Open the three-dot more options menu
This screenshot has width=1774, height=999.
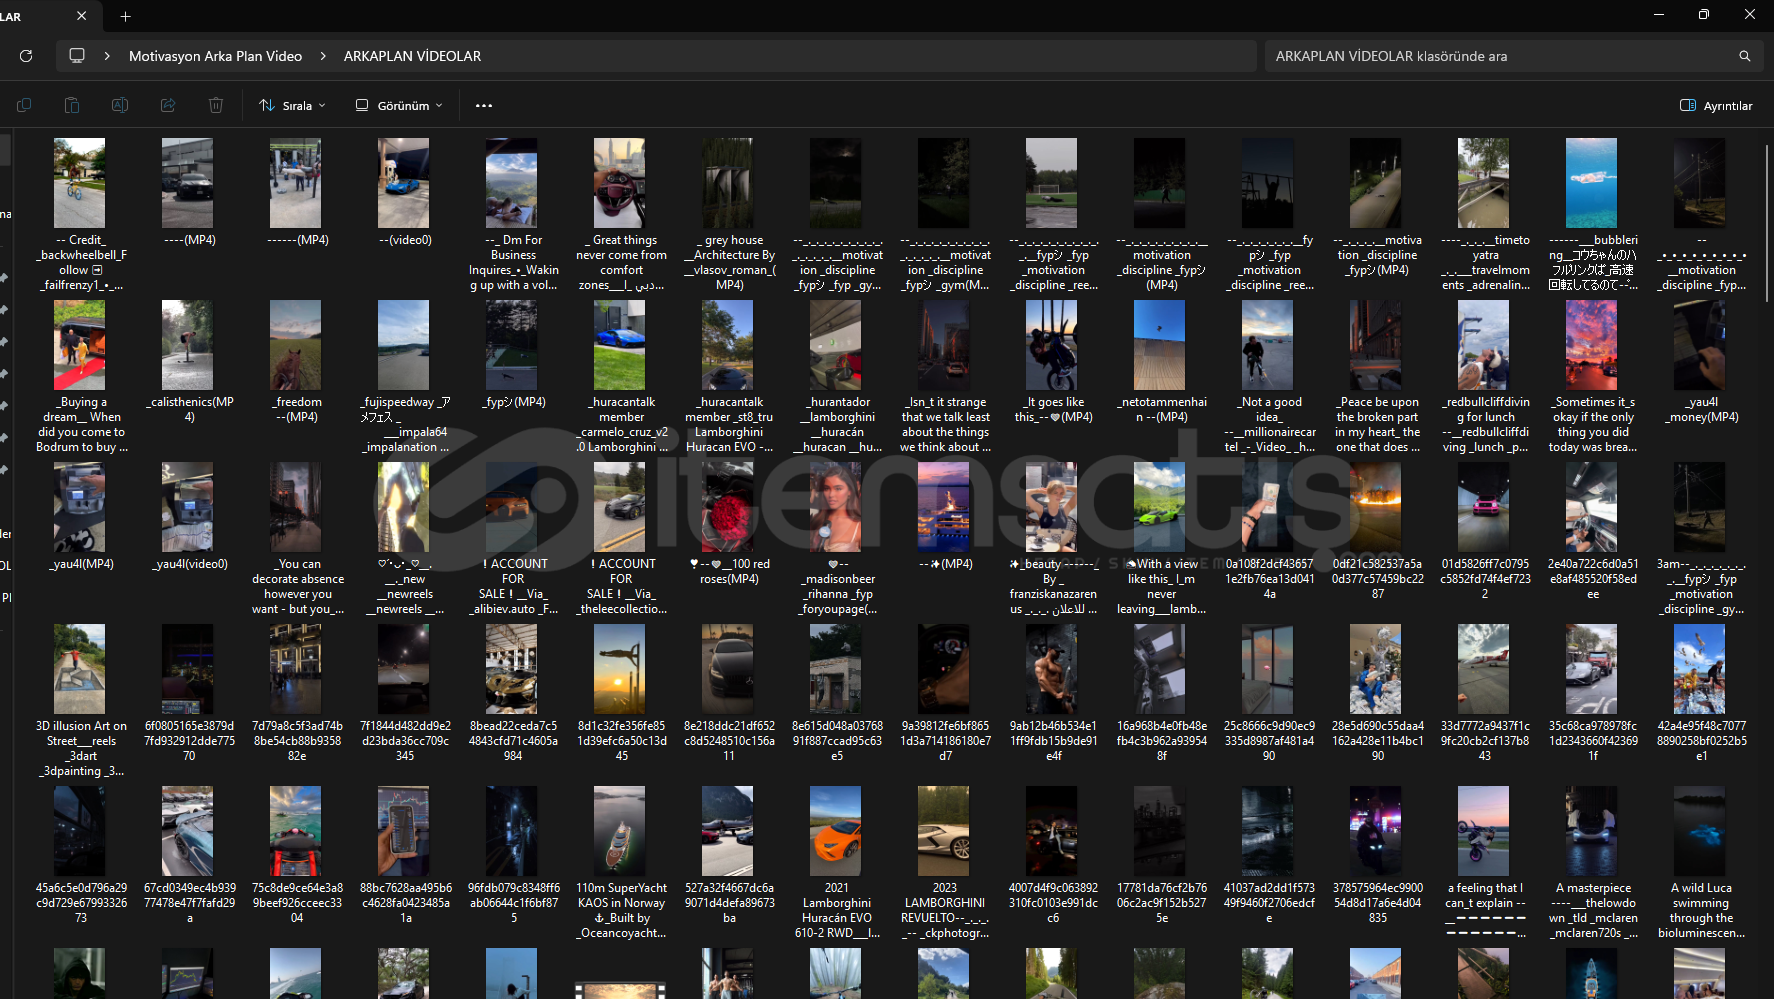pos(484,105)
